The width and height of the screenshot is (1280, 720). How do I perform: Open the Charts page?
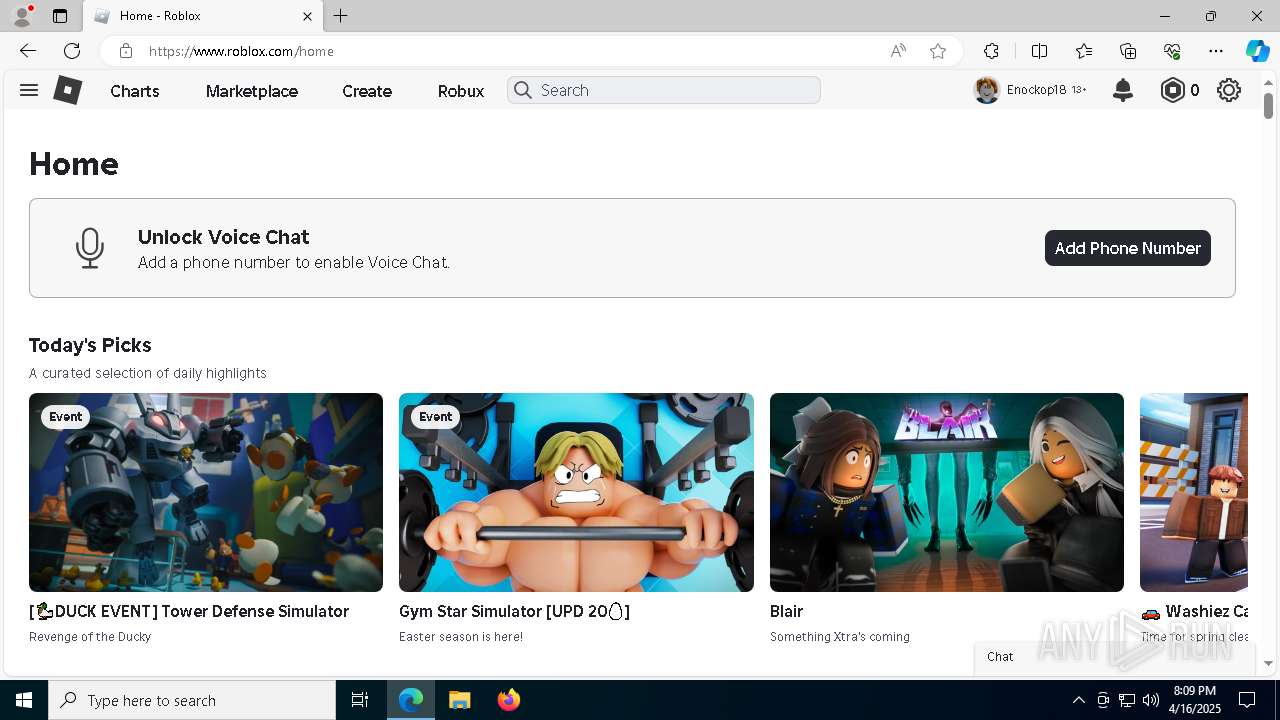135,91
